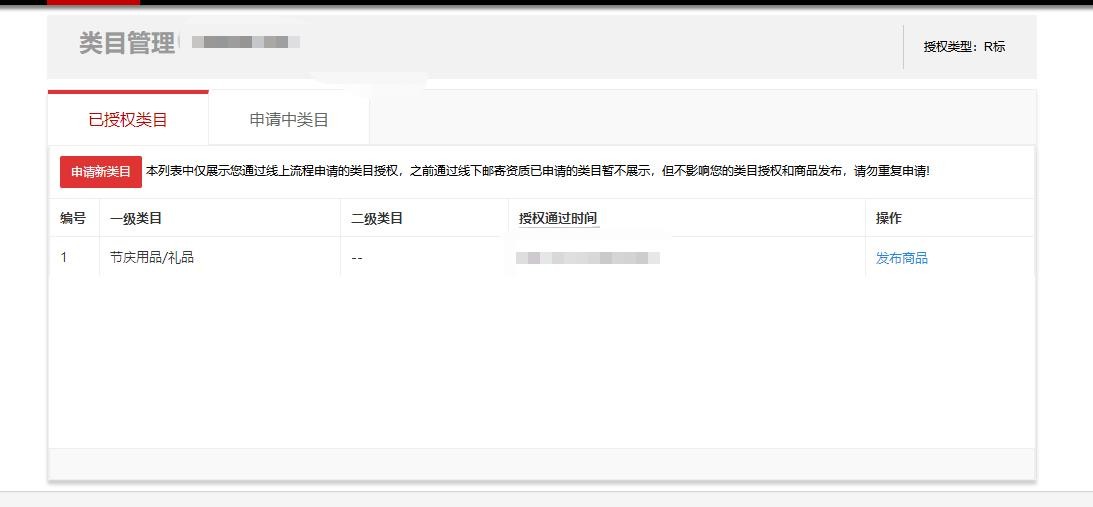Switch to the 已授权类目 tab
Viewport: 1093px width, 507px height.
pos(128,119)
